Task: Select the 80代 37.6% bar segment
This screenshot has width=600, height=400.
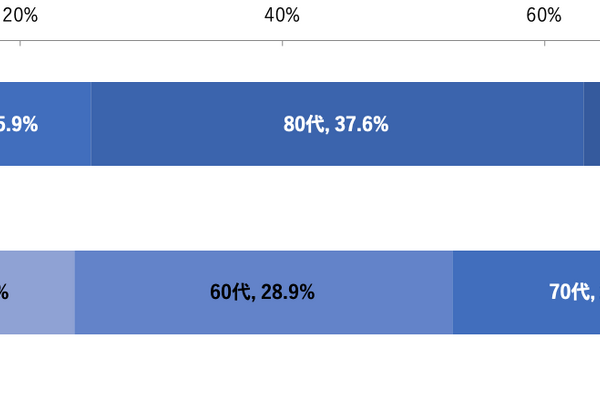Action: click(x=337, y=124)
